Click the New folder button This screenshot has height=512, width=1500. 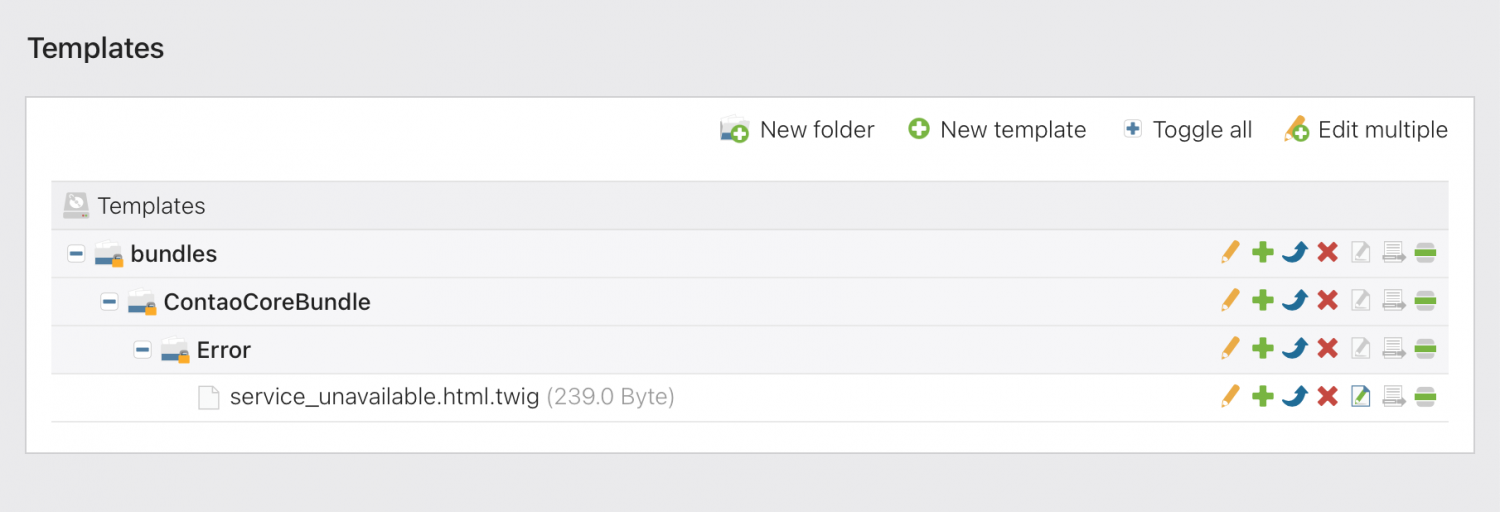click(x=798, y=130)
